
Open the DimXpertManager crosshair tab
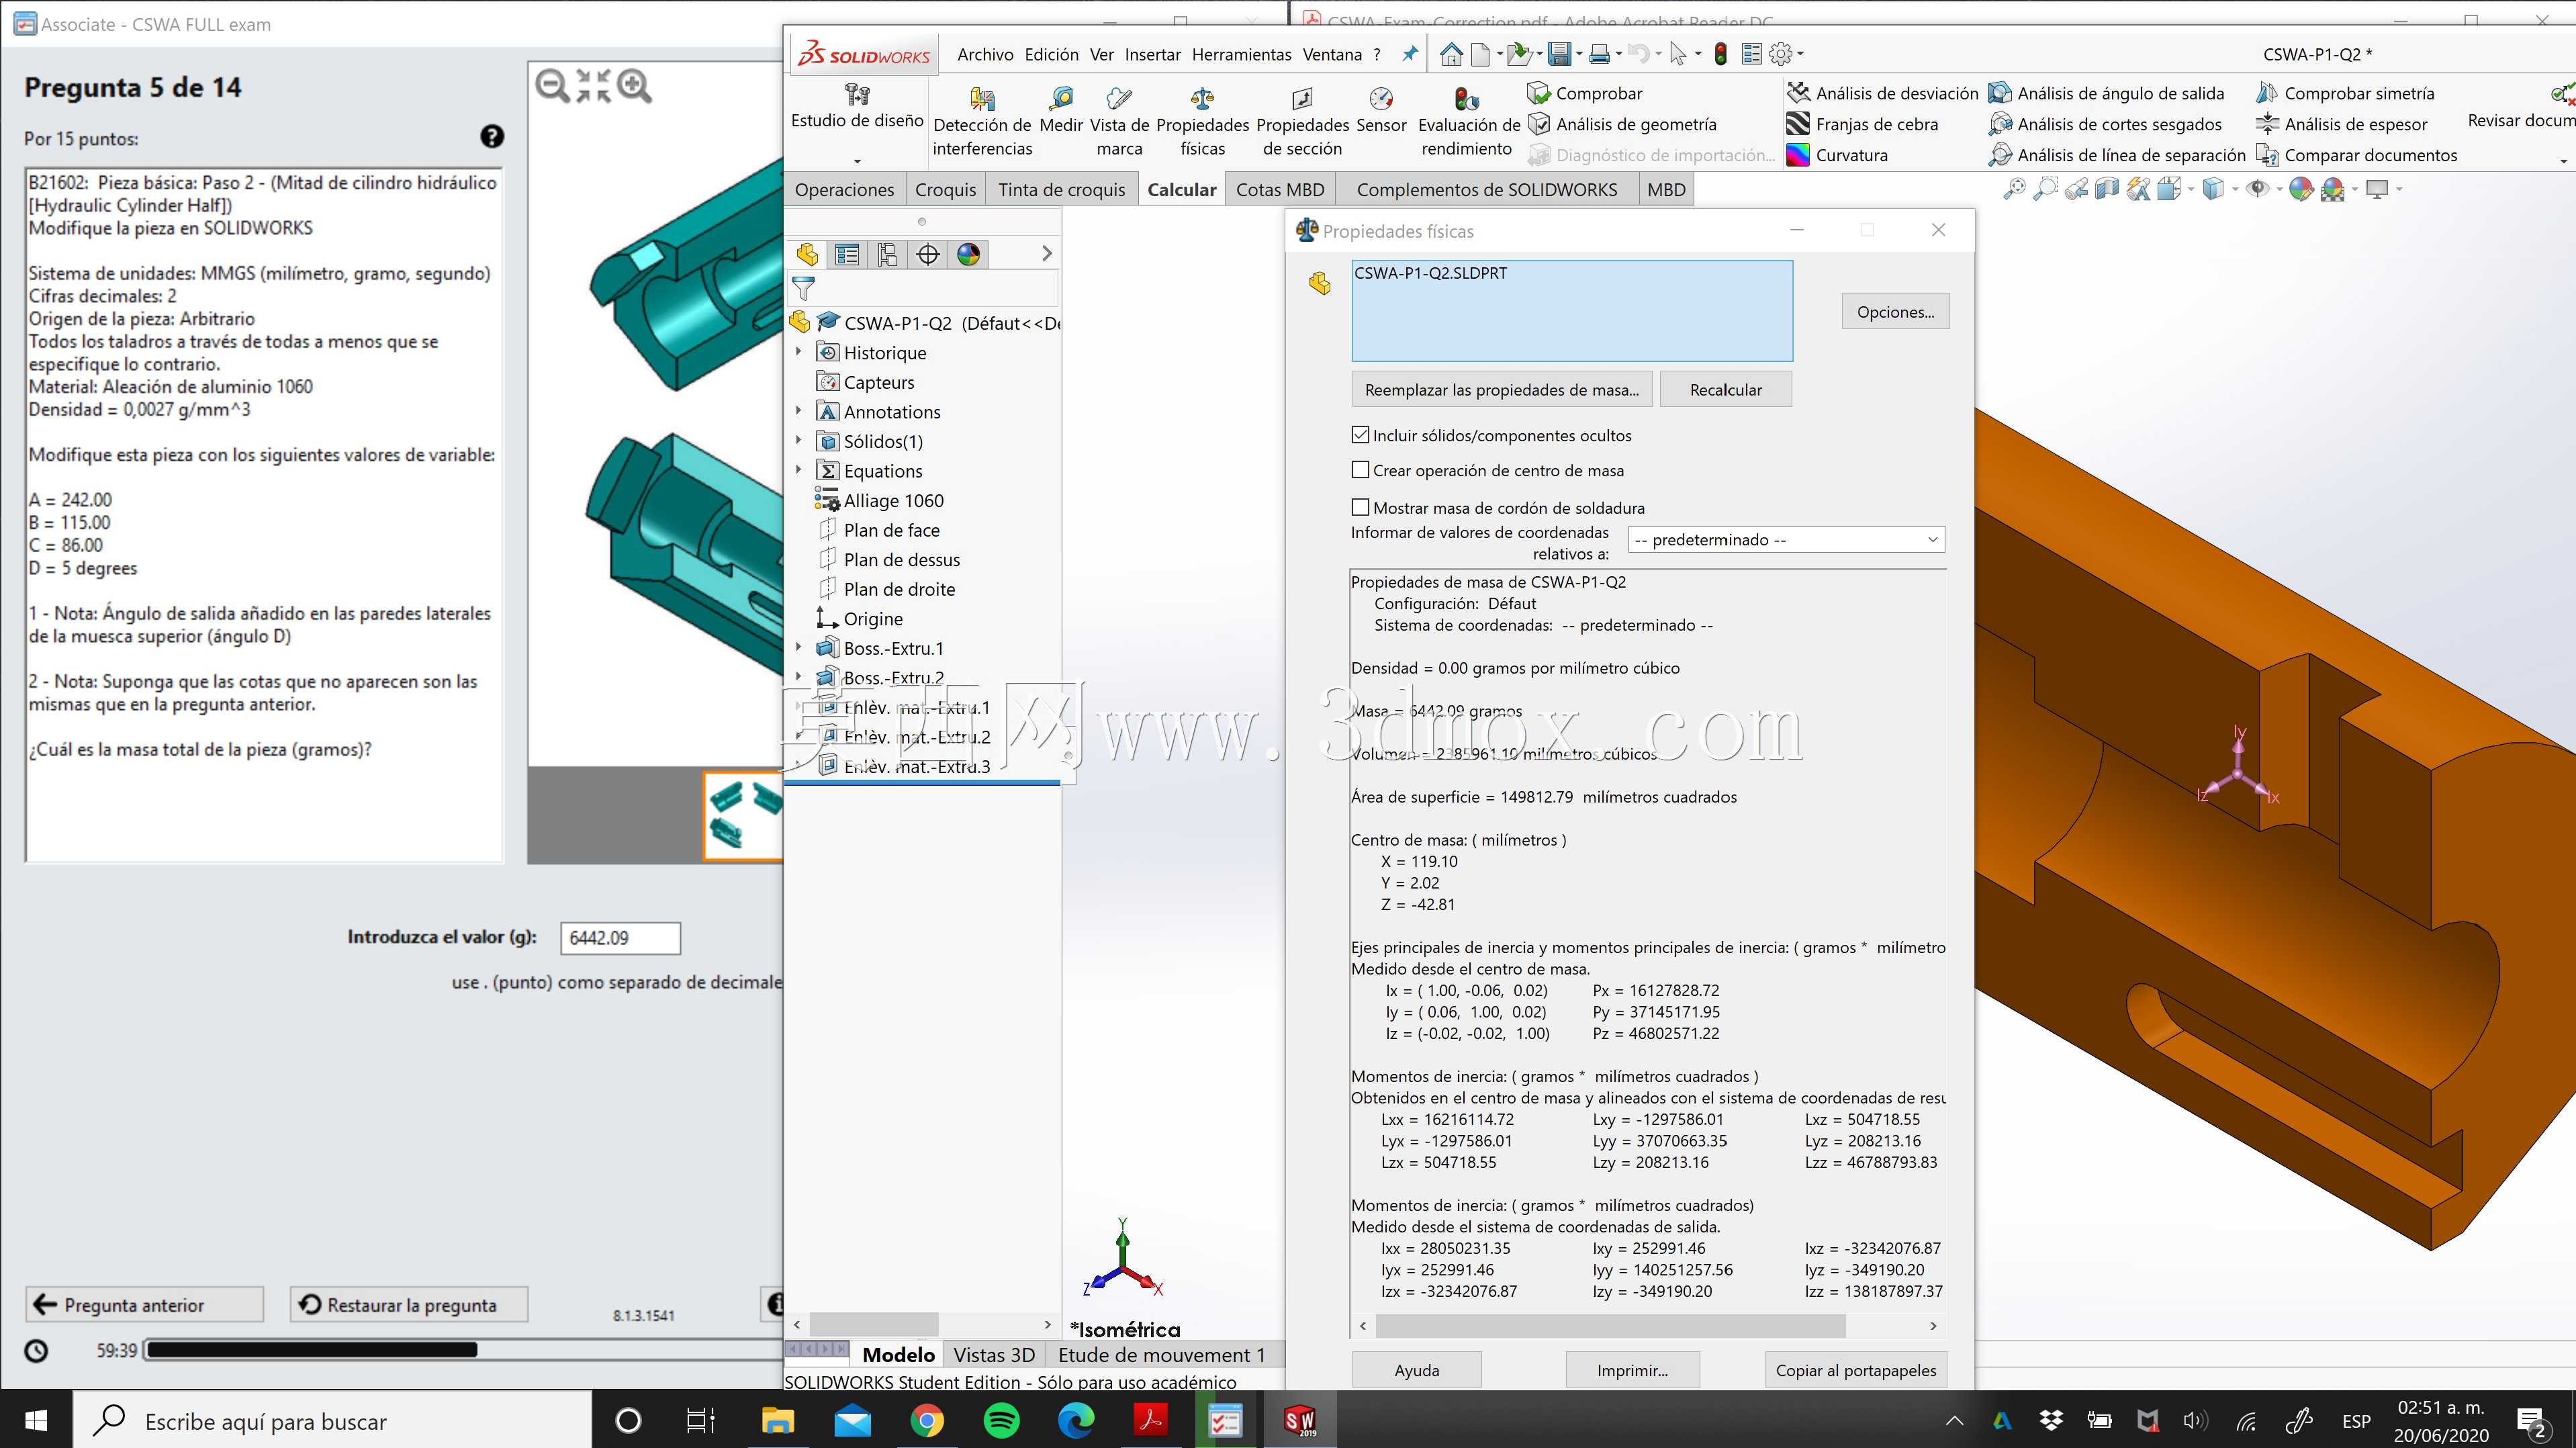click(x=928, y=255)
